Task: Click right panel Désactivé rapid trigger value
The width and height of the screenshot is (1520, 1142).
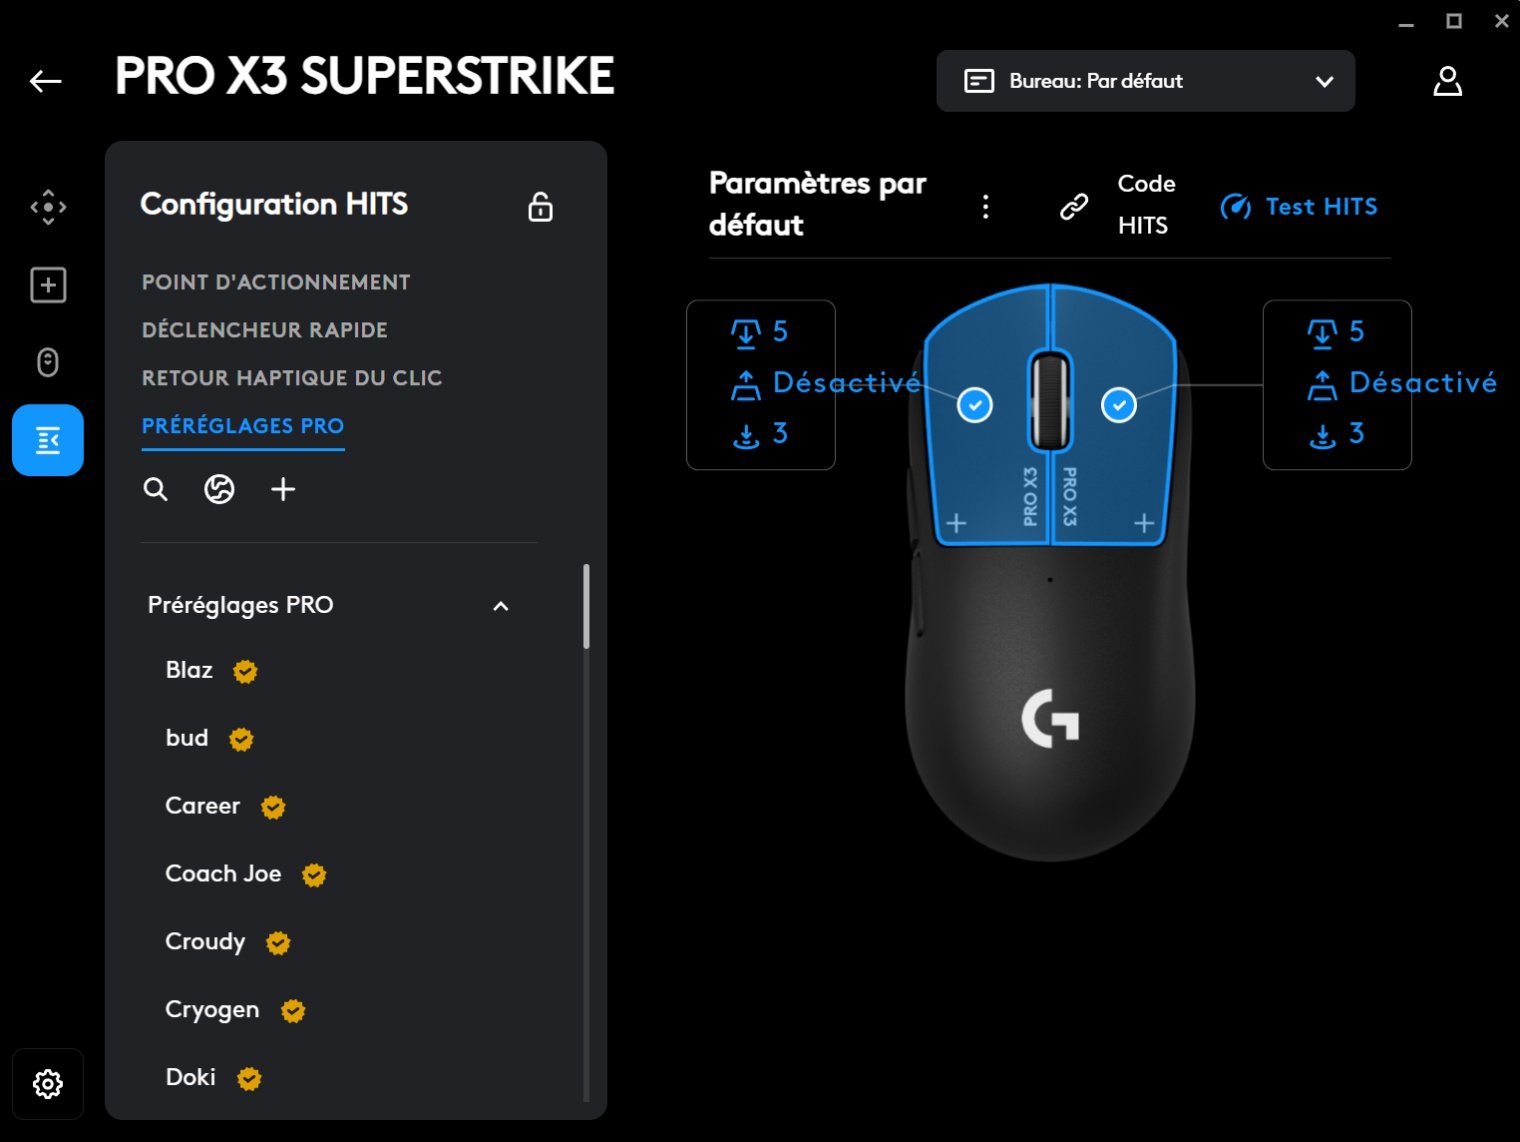Action: click(1423, 383)
